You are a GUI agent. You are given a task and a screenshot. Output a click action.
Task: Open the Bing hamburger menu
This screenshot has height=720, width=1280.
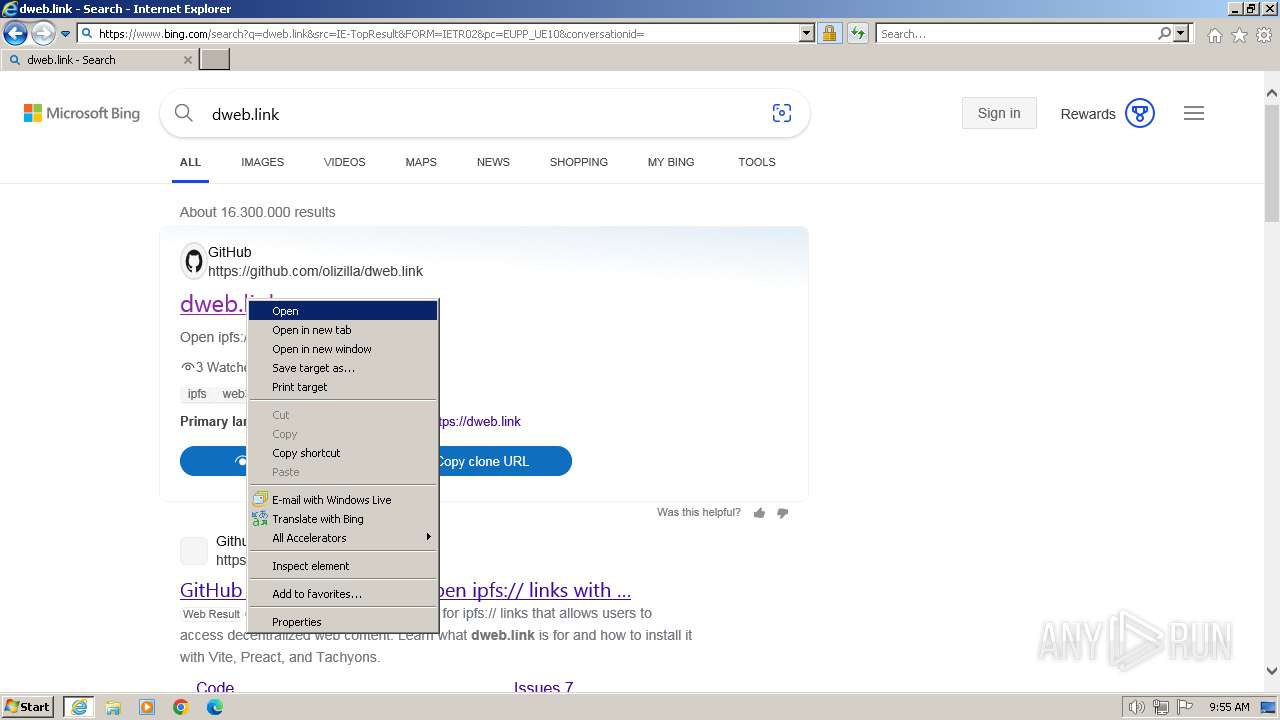click(x=1194, y=113)
